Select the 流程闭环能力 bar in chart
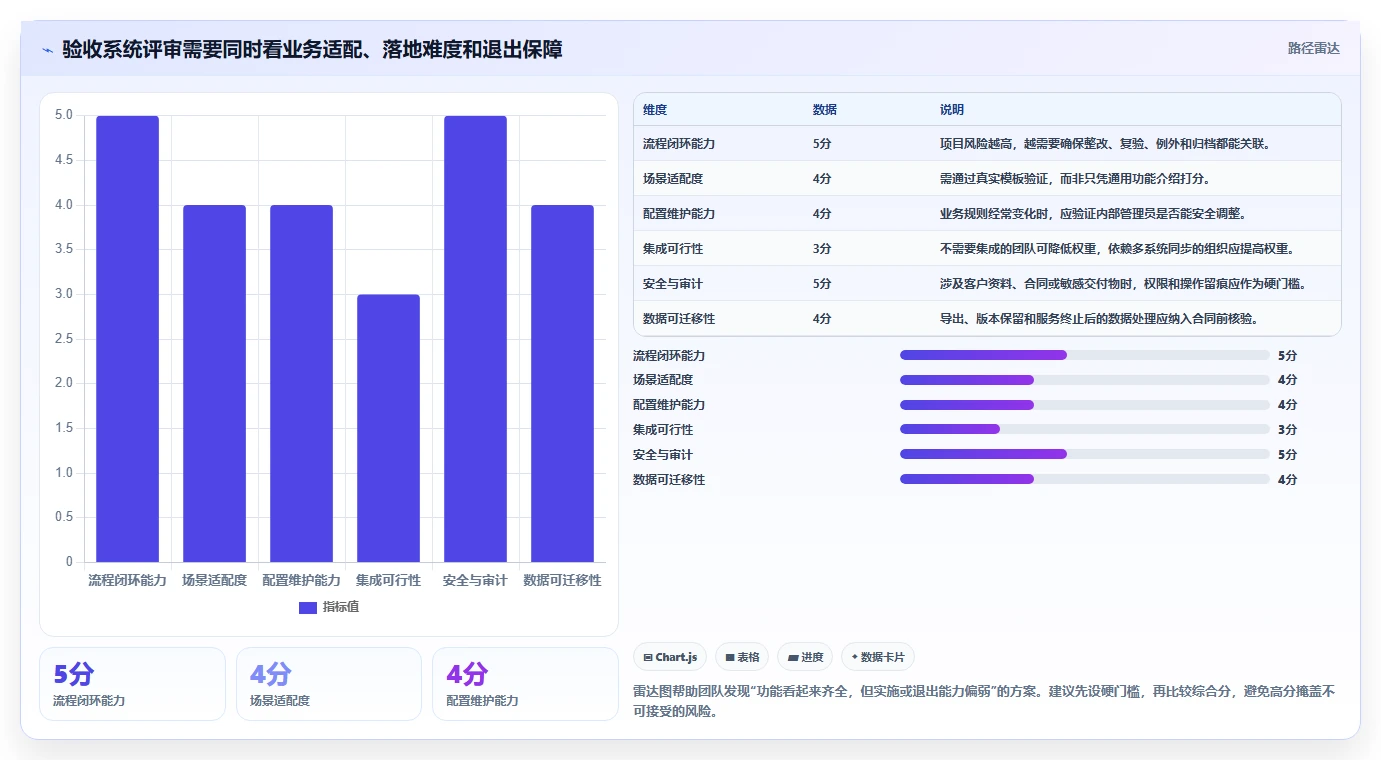1381x760 pixels. pyautogui.click(x=127, y=338)
